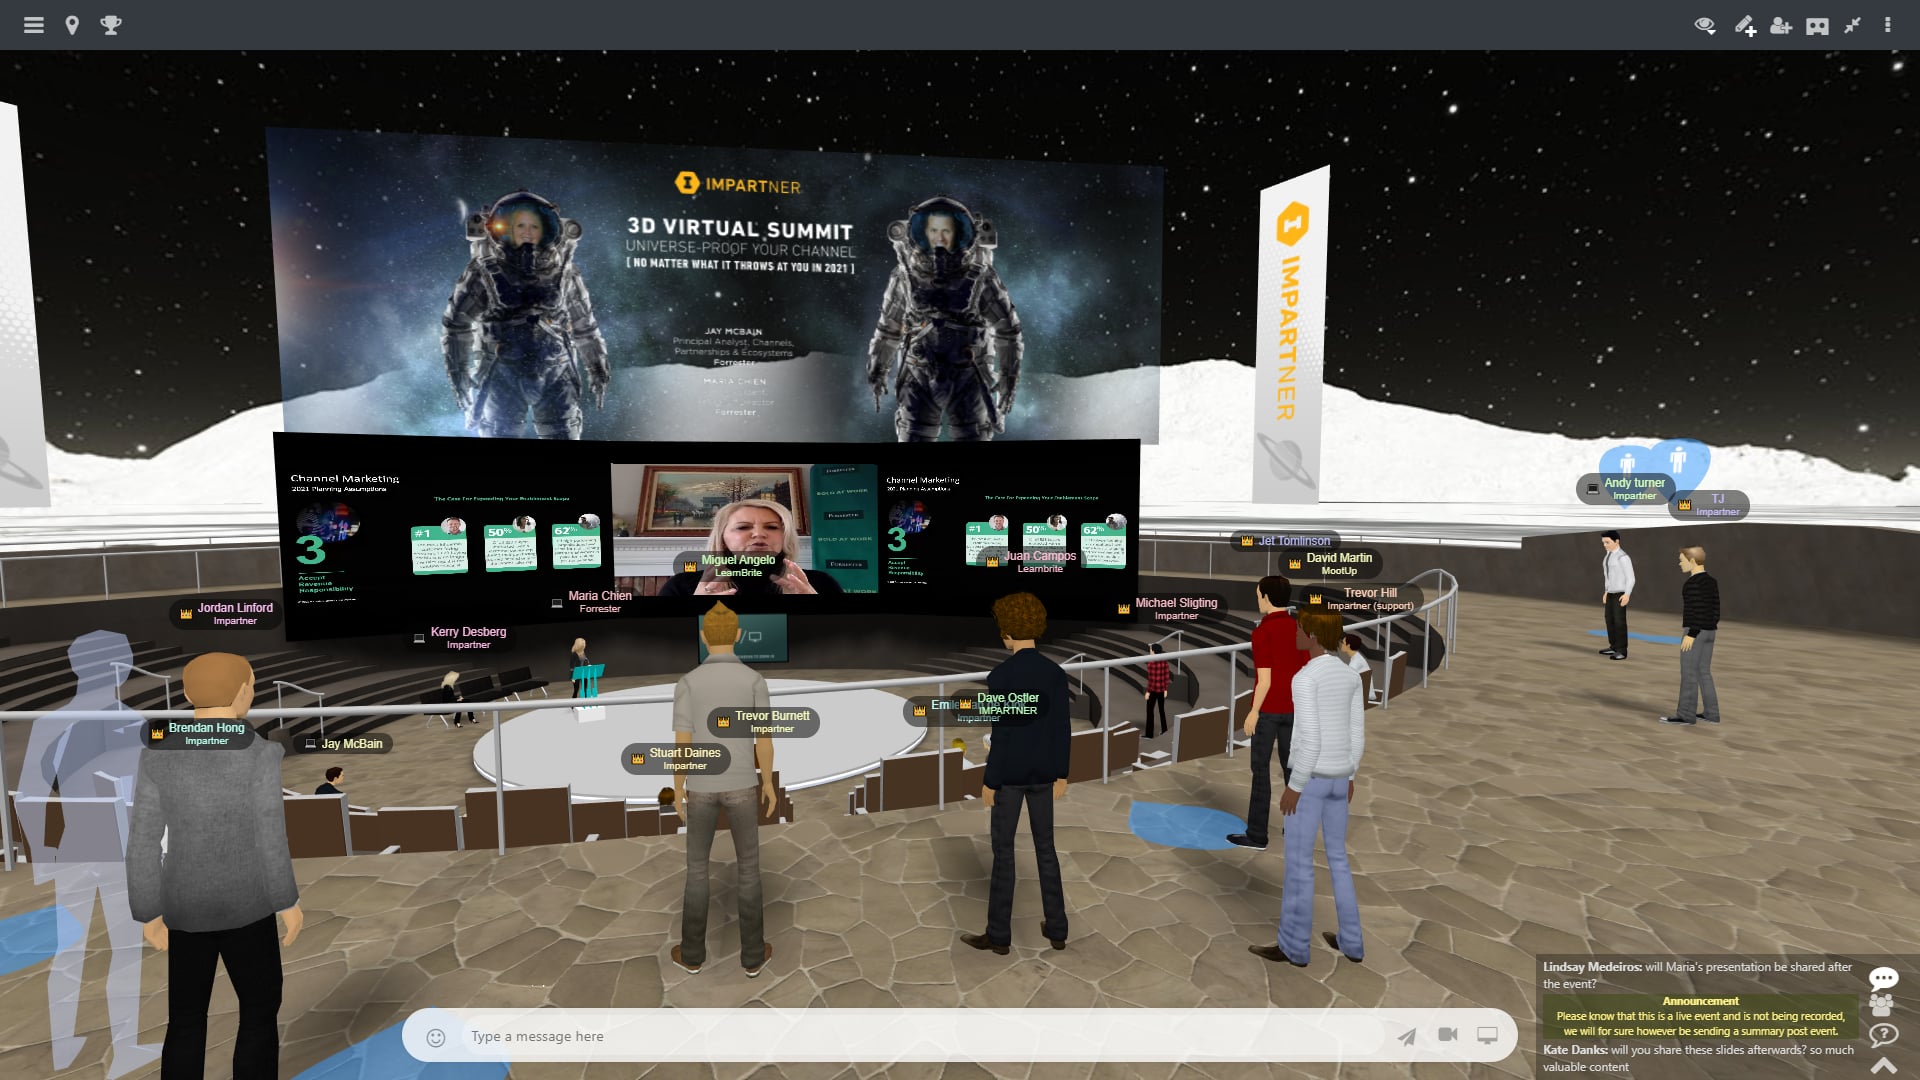Expand chat panel with up chevron
1920x1080 pixels.
pyautogui.click(x=1884, y=1066)
